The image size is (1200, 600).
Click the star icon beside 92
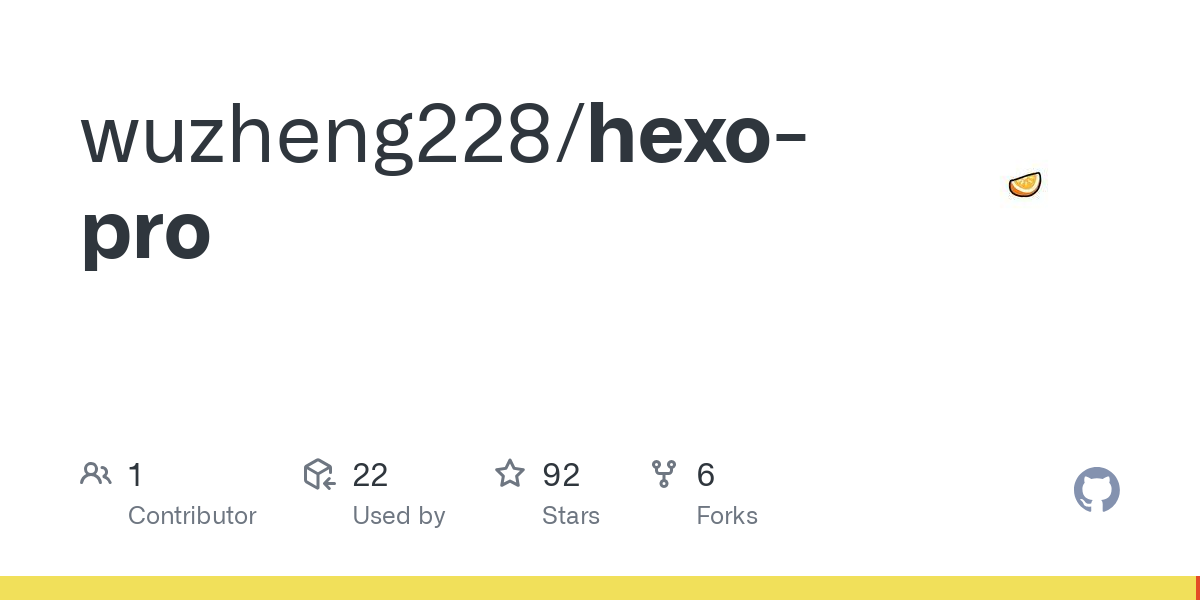[510, 473]
